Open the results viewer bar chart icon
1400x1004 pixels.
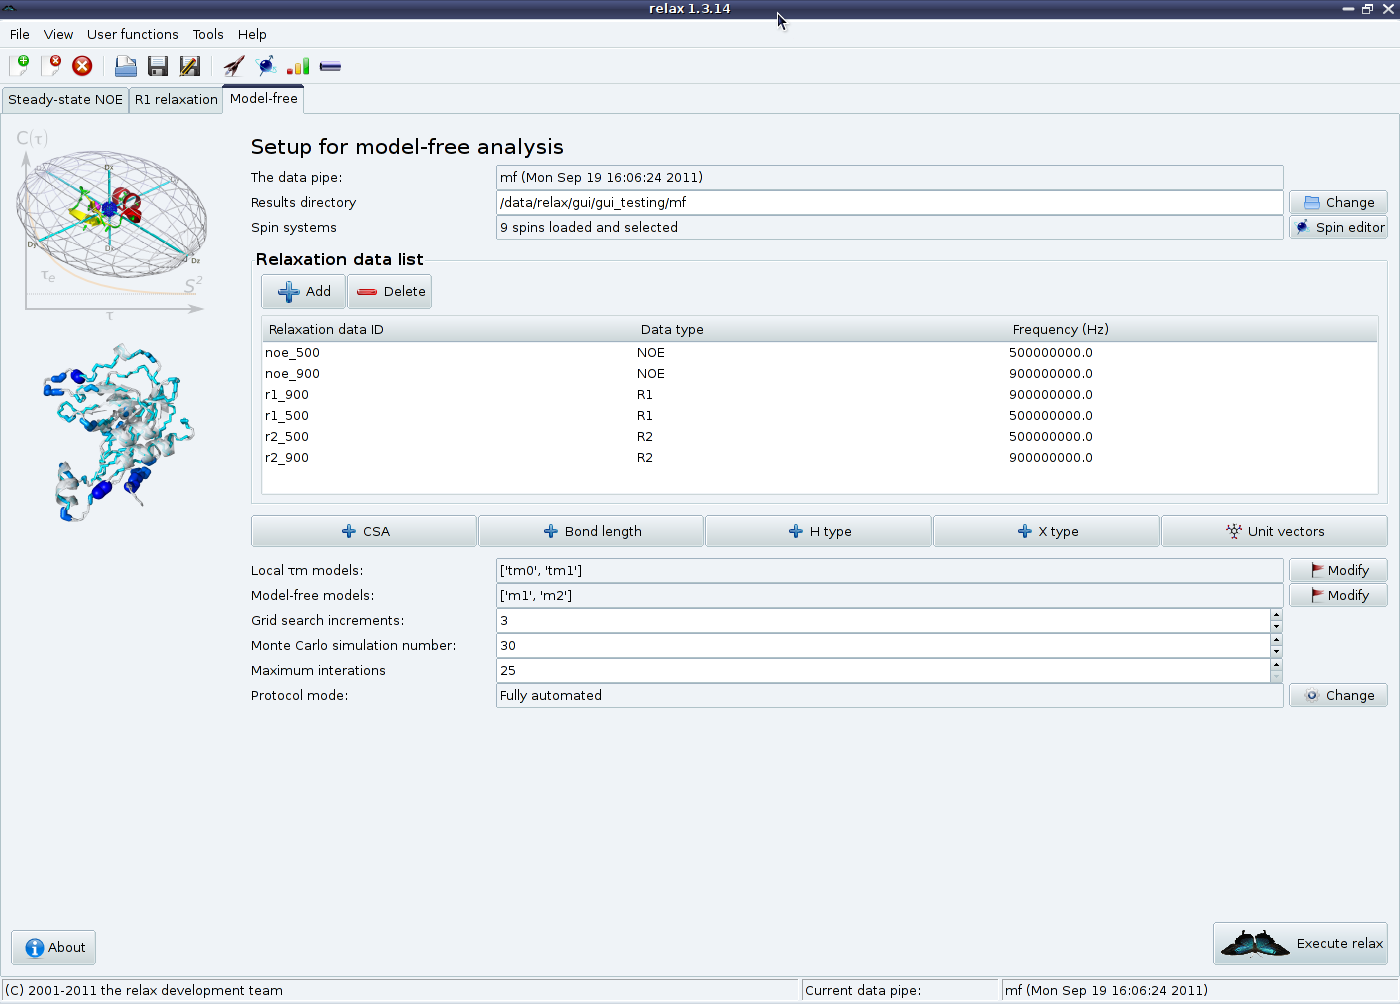(298, 66)
